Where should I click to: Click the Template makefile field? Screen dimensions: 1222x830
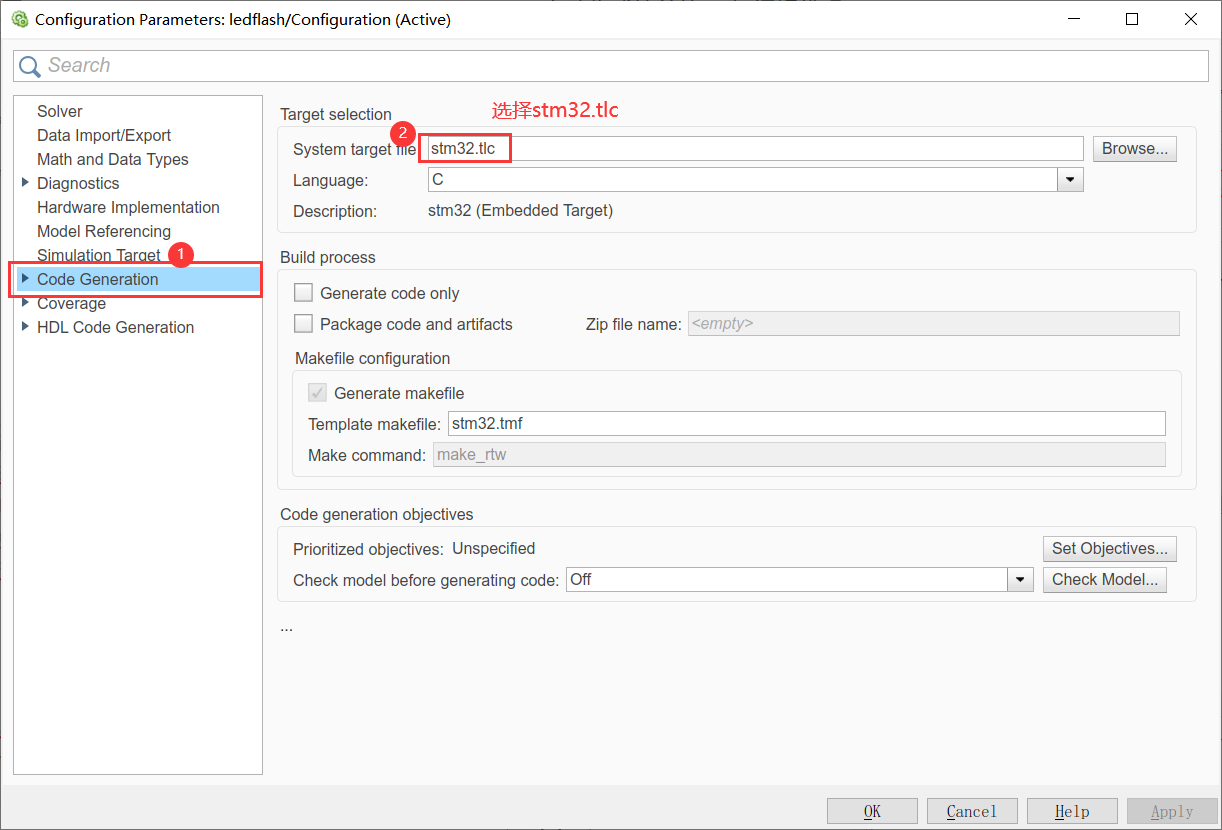coord(806,423)
